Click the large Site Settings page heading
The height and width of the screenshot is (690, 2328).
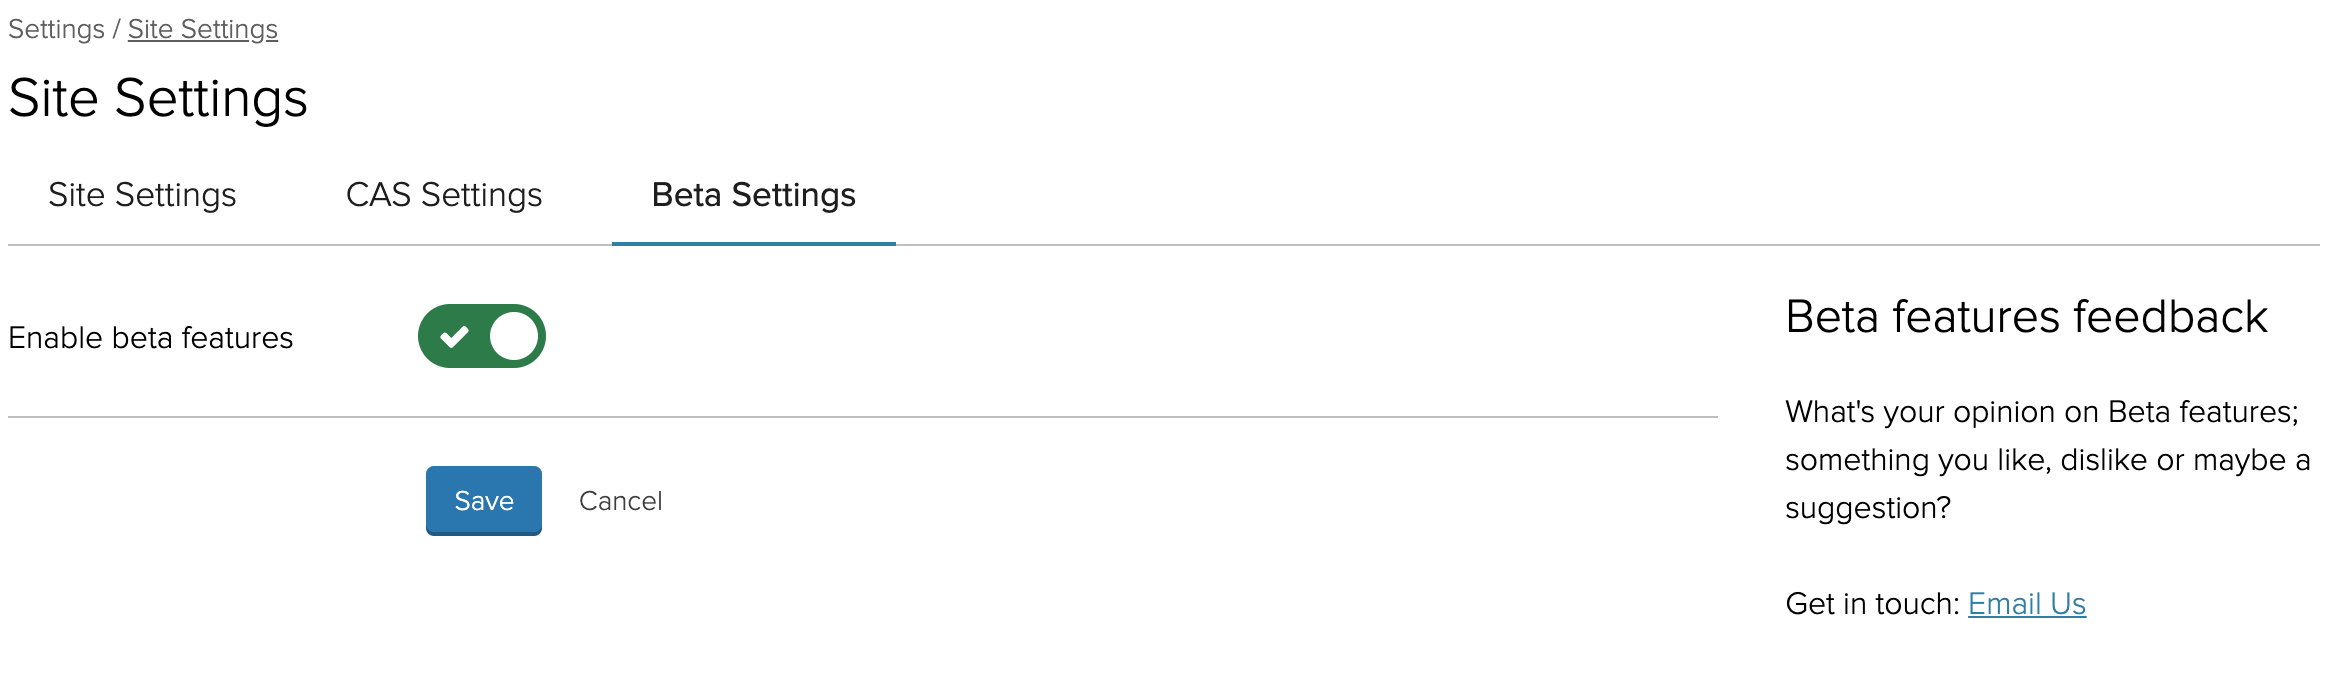pyautogui.click(x=158, y=98)
